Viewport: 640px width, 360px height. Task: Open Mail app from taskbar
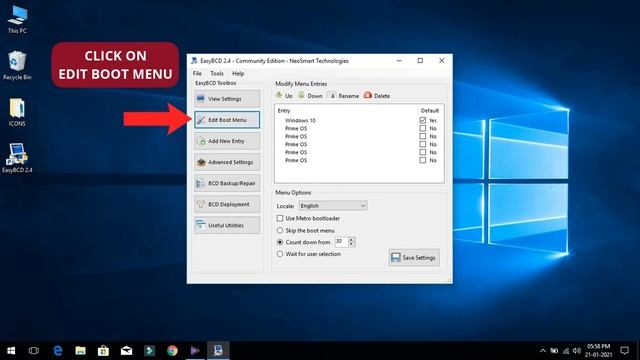pos(126,351)
